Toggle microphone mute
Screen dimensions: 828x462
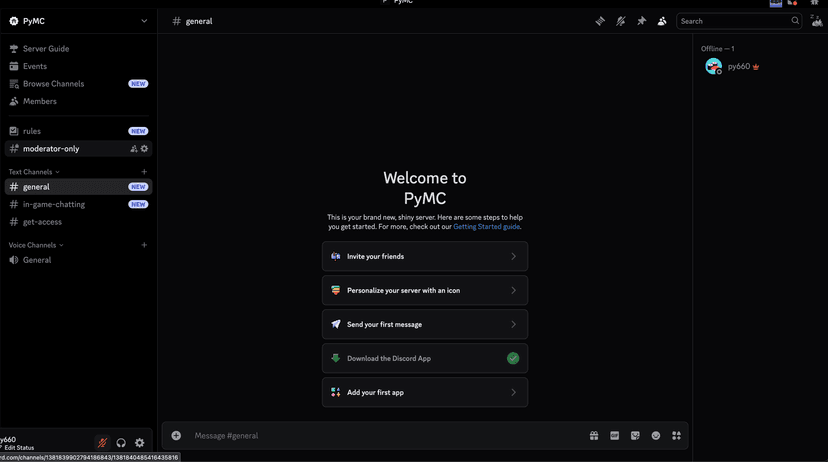point(102,443)
